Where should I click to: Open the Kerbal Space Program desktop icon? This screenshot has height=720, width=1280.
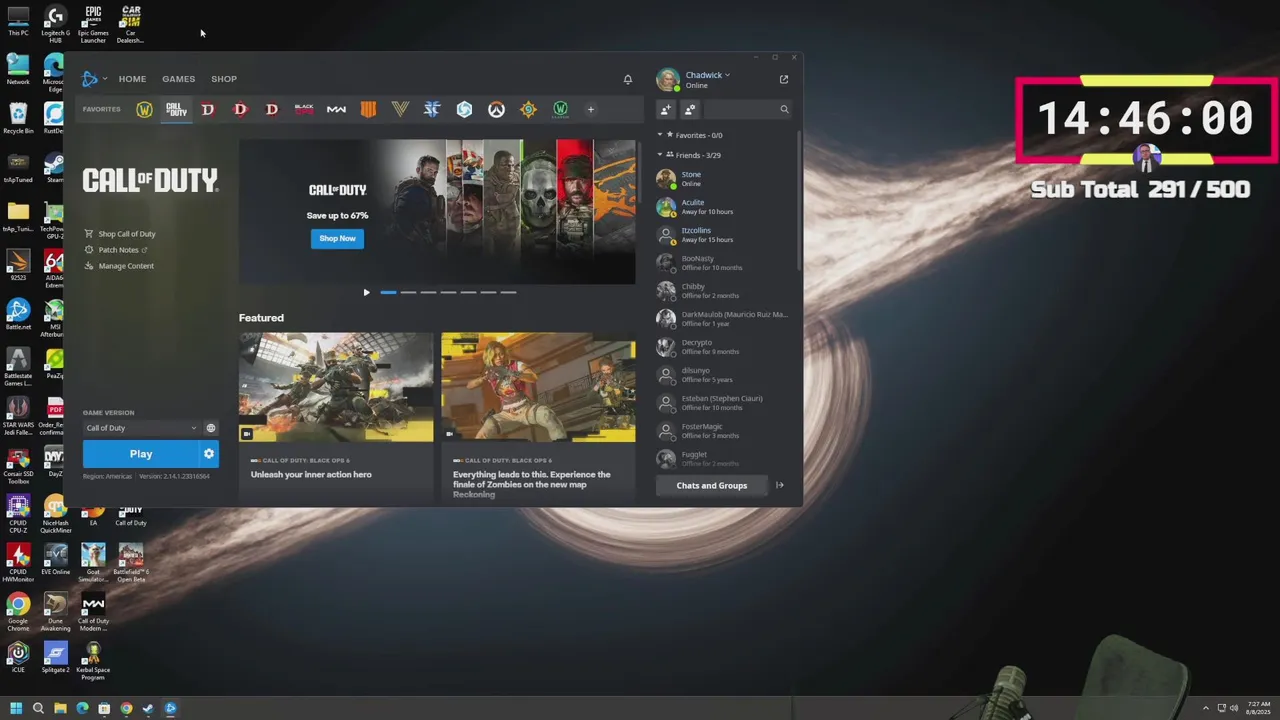click(93, 661)
